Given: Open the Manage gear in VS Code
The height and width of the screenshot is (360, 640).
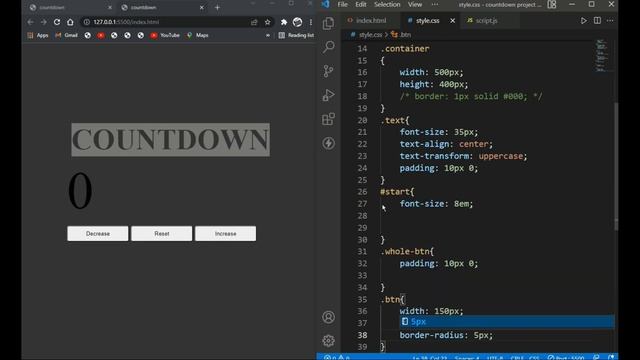Looking at the screenshot, I should (329, 340).
